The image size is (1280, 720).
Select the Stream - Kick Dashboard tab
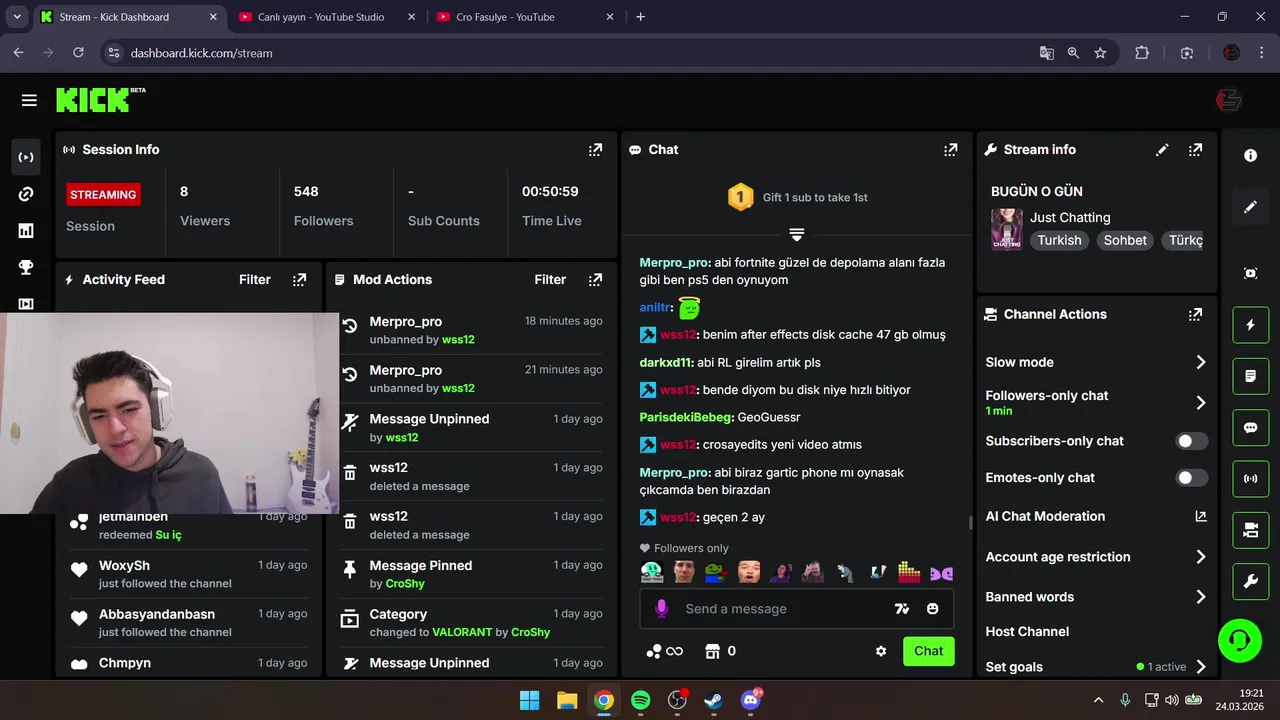tap(131, 17)
